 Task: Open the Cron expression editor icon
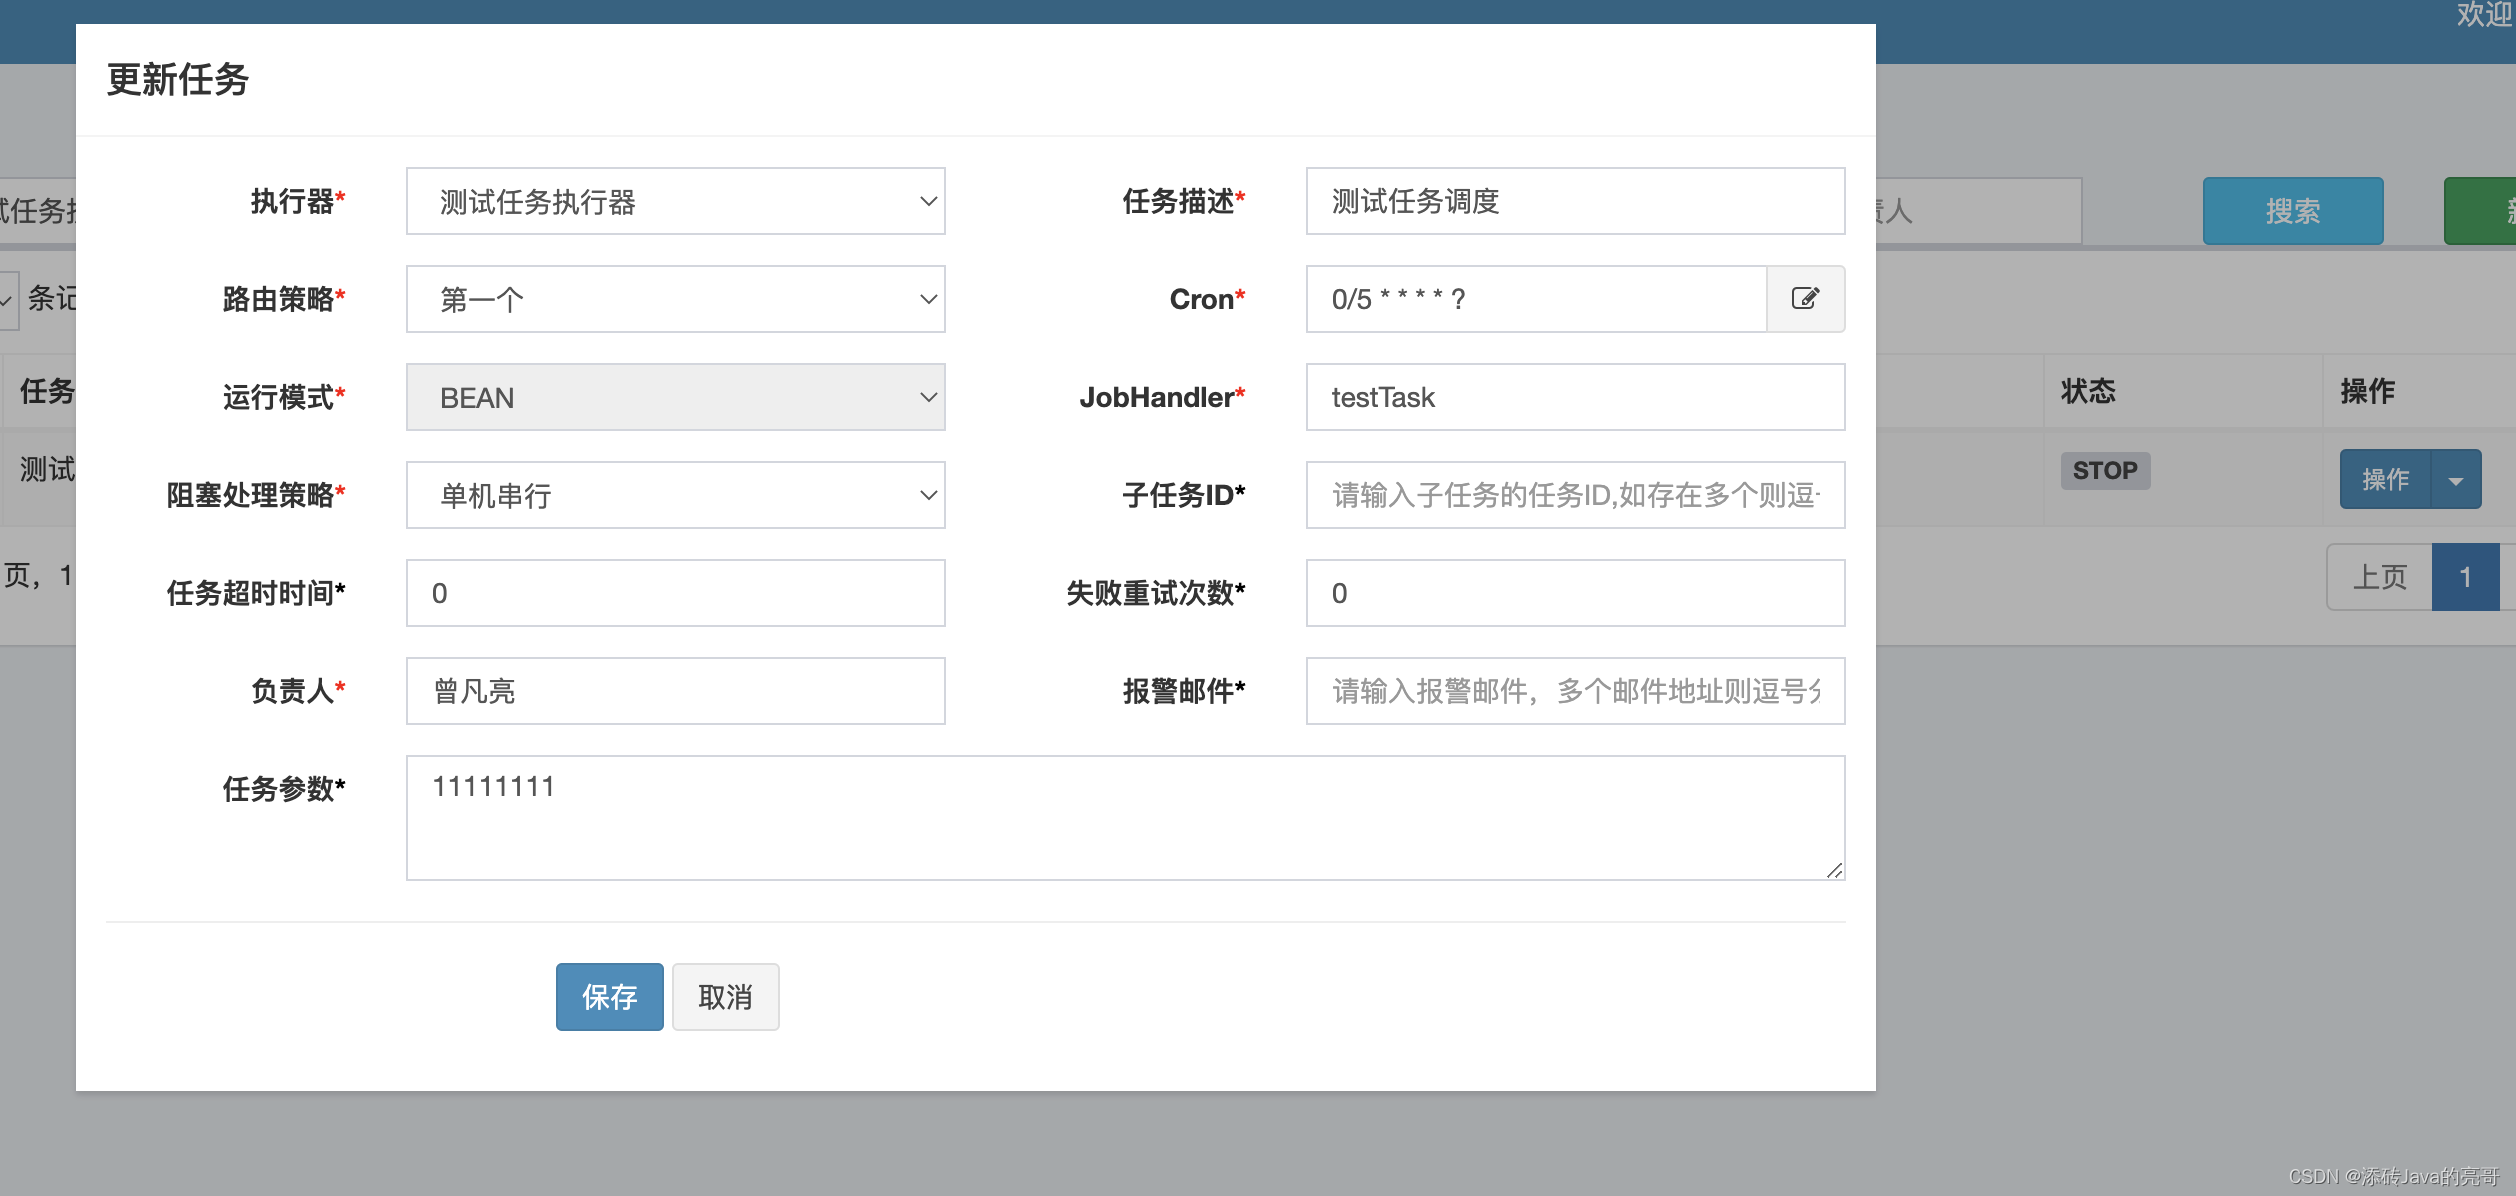[x=1805, y=298]
